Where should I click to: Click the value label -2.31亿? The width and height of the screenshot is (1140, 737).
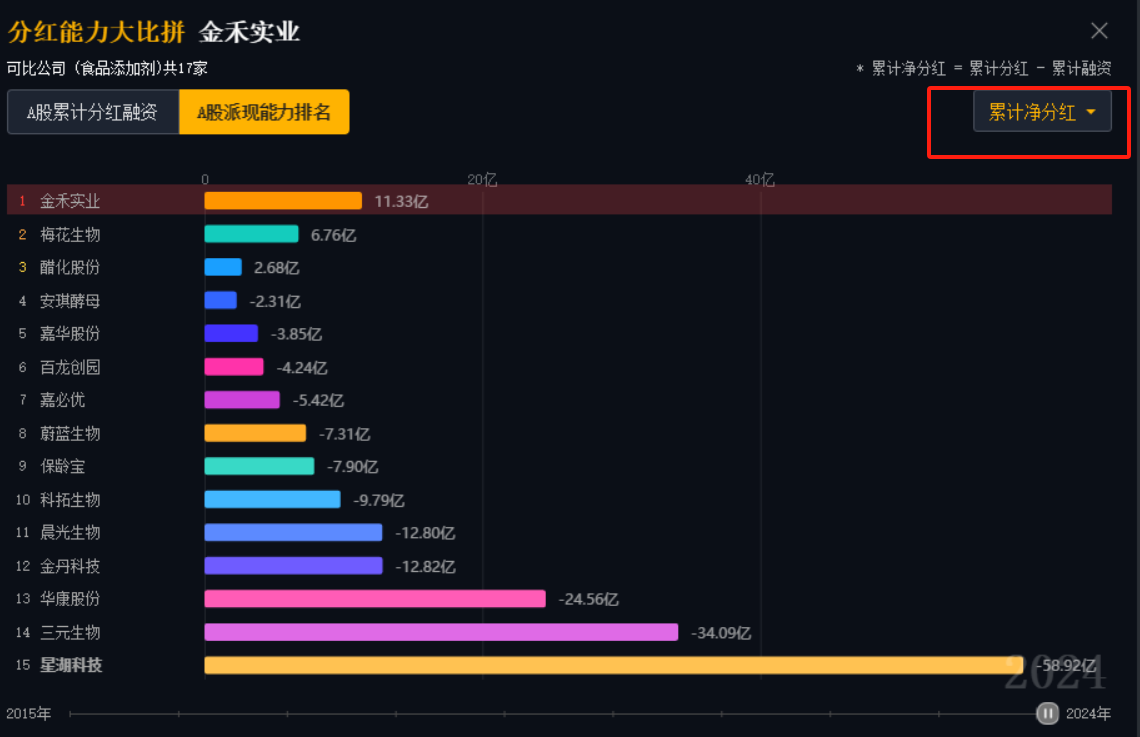click(x=275, y=301)
